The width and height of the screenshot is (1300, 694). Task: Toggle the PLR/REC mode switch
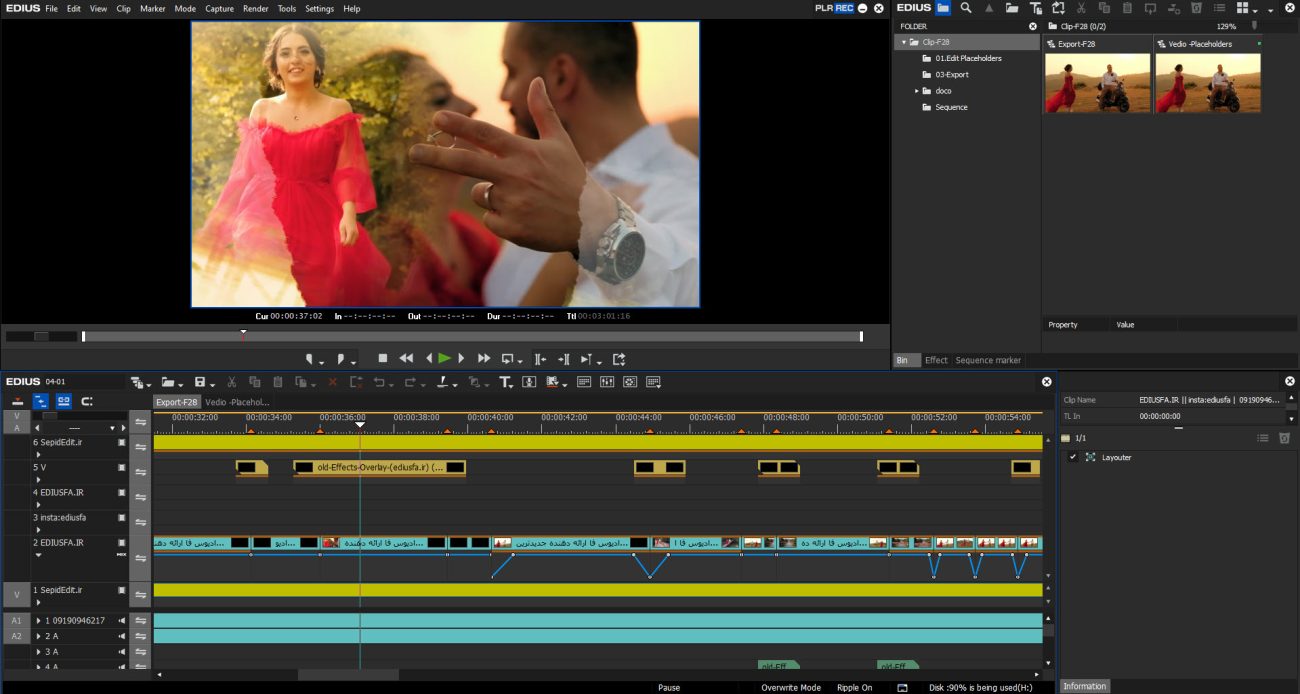pos(834,8)
